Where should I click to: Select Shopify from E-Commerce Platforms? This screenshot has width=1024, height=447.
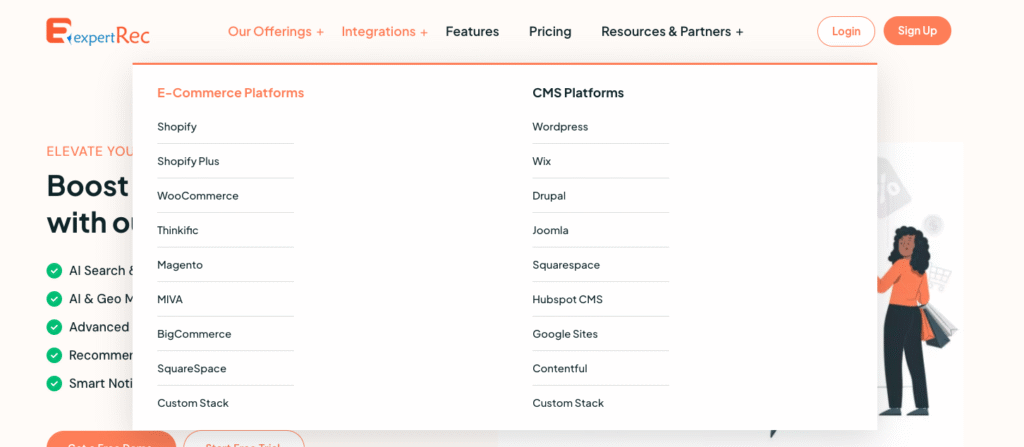click(177, 127)
